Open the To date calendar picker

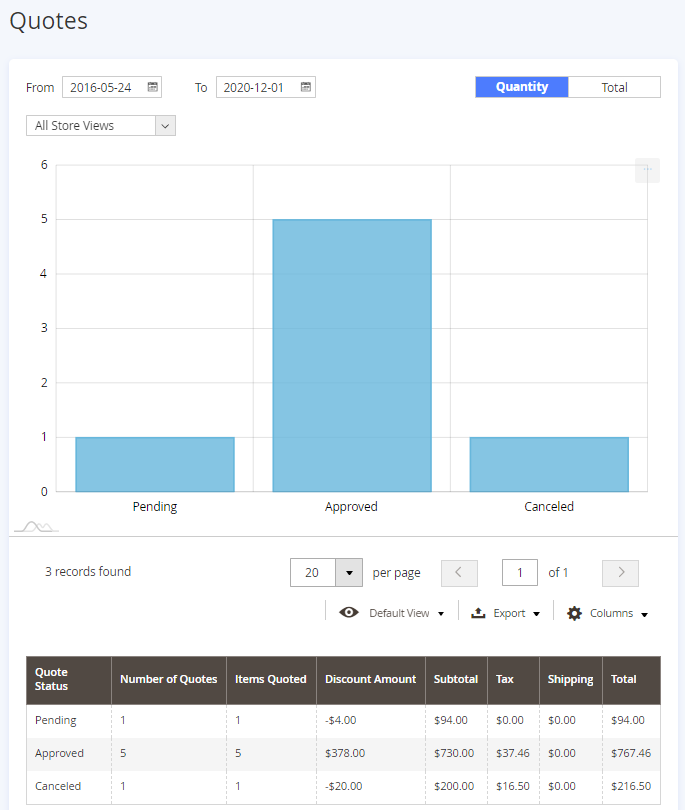tap(306, 88)
